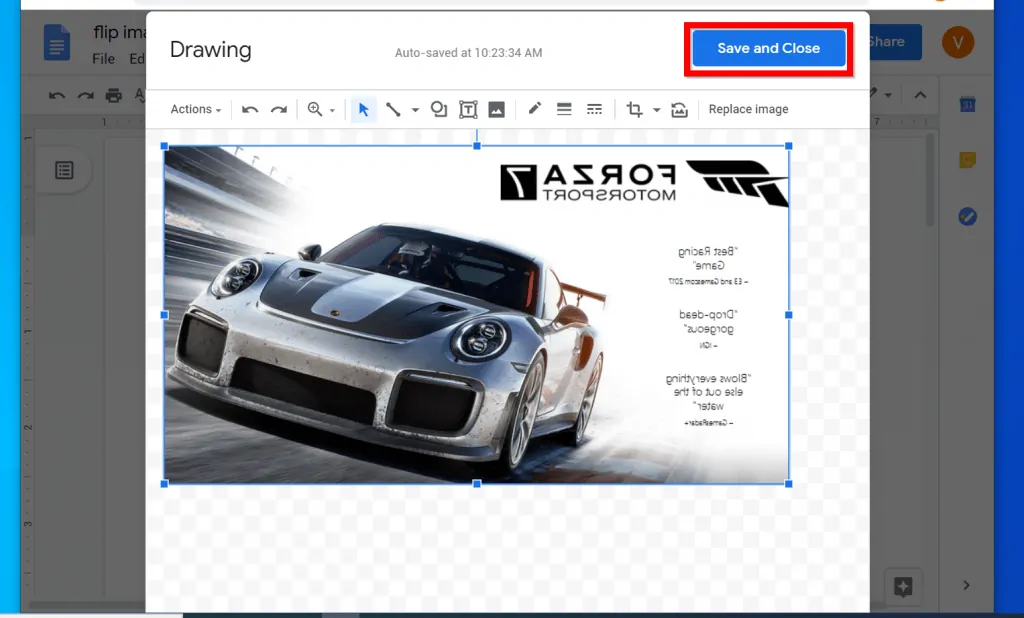The height and width of the screenshot is (618, 1024).
Task: Click the user account avatar V
Action: (958, 42)
